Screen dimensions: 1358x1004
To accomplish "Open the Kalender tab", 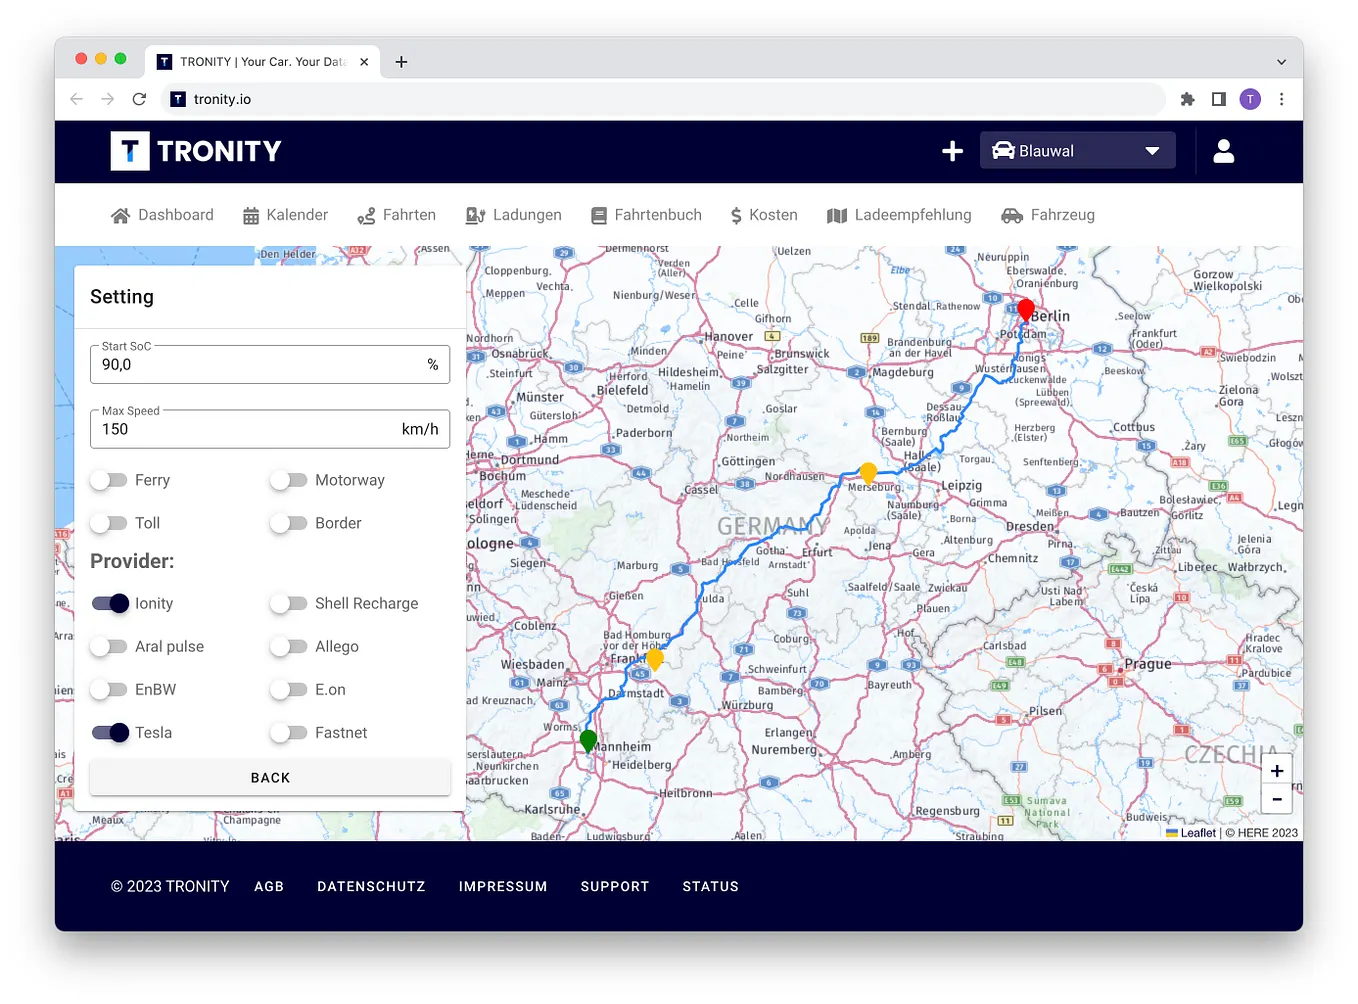I will (285, 215).
